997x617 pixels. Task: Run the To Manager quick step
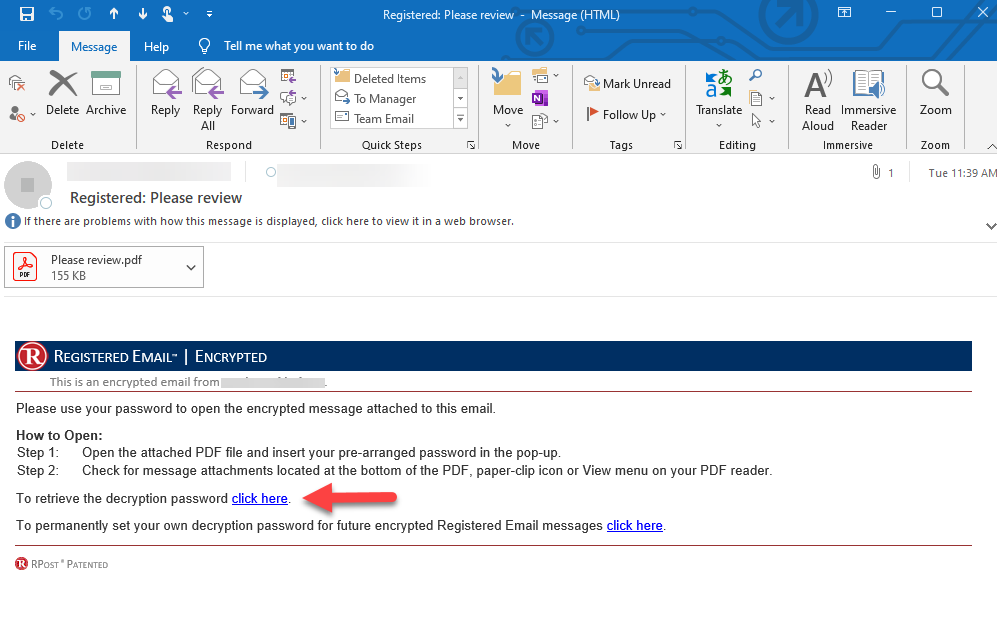[x=385, y=98]
